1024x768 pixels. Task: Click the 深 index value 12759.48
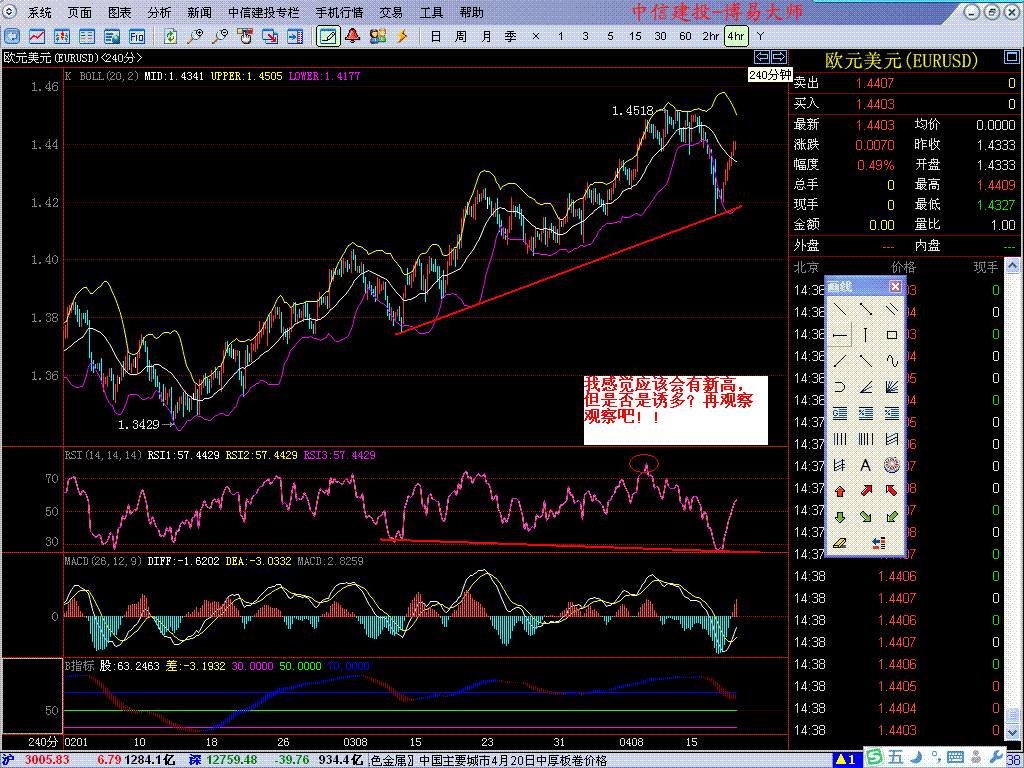coord(230,760)
